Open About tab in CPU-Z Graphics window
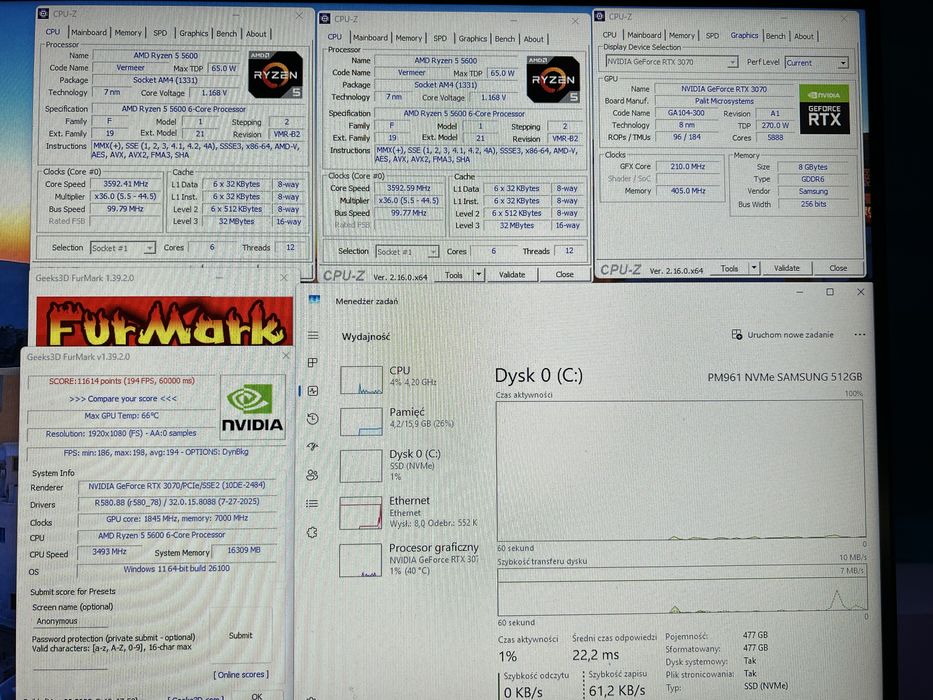Viewport: 933px width, 700px height. point(804,36)
